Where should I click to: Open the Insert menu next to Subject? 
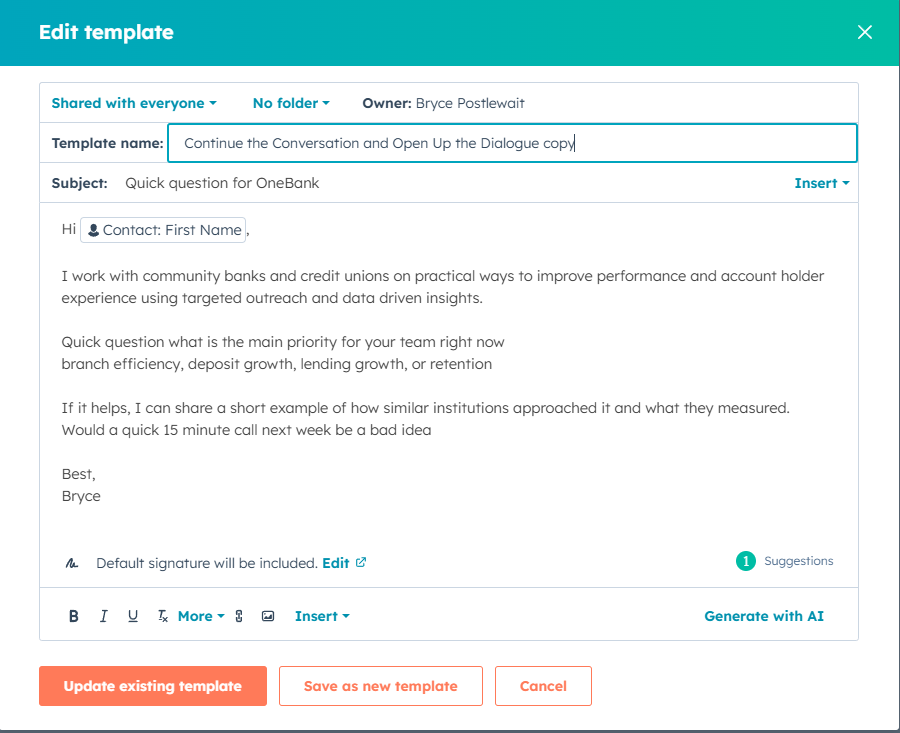[821, 183]
